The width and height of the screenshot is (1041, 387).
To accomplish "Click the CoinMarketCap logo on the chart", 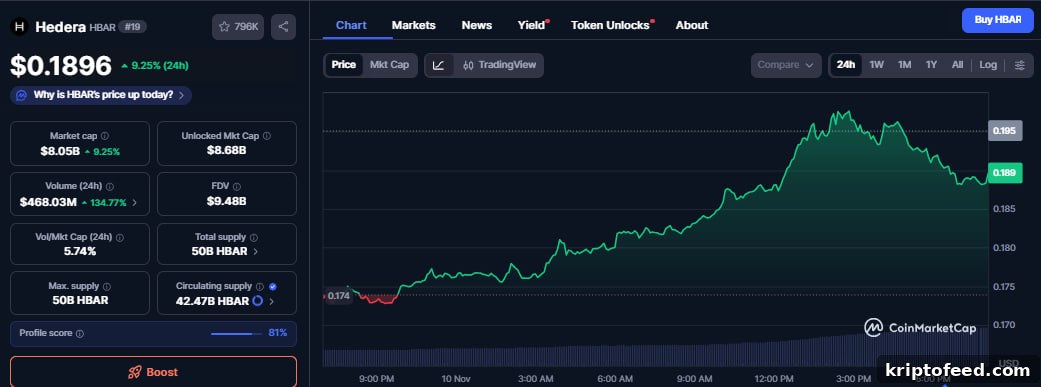I will pyautogui.click(x=920, y=327).
